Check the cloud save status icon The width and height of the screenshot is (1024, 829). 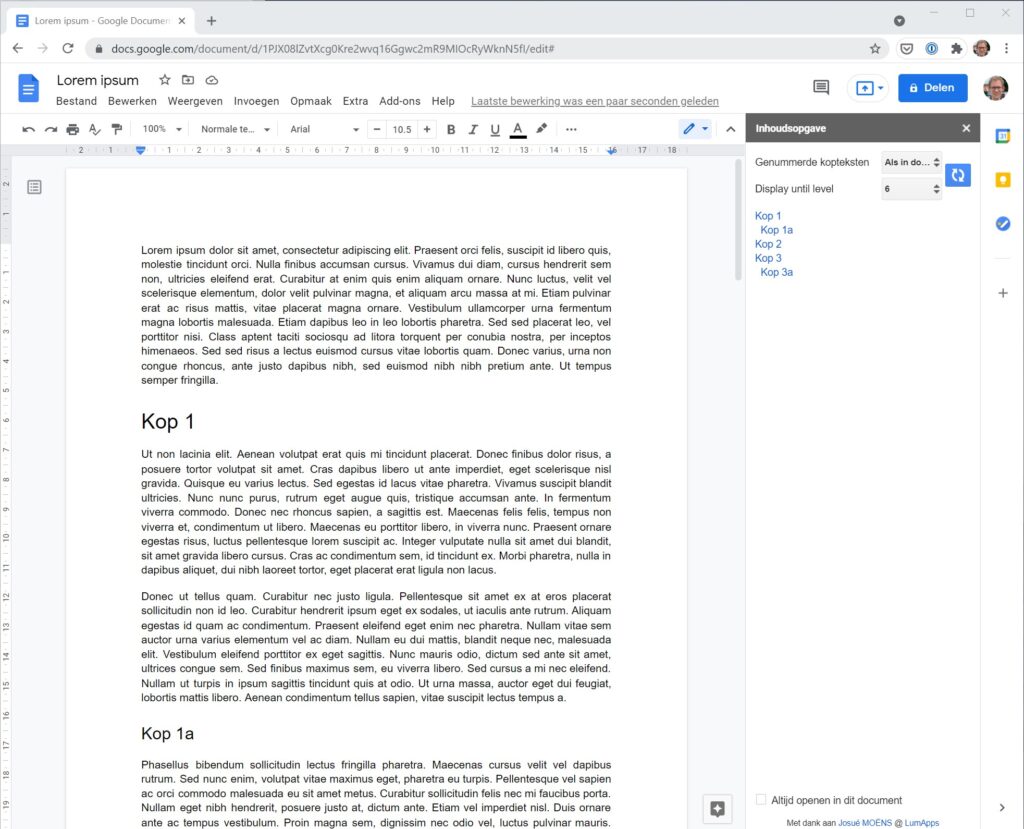click(x=212, y=80)
